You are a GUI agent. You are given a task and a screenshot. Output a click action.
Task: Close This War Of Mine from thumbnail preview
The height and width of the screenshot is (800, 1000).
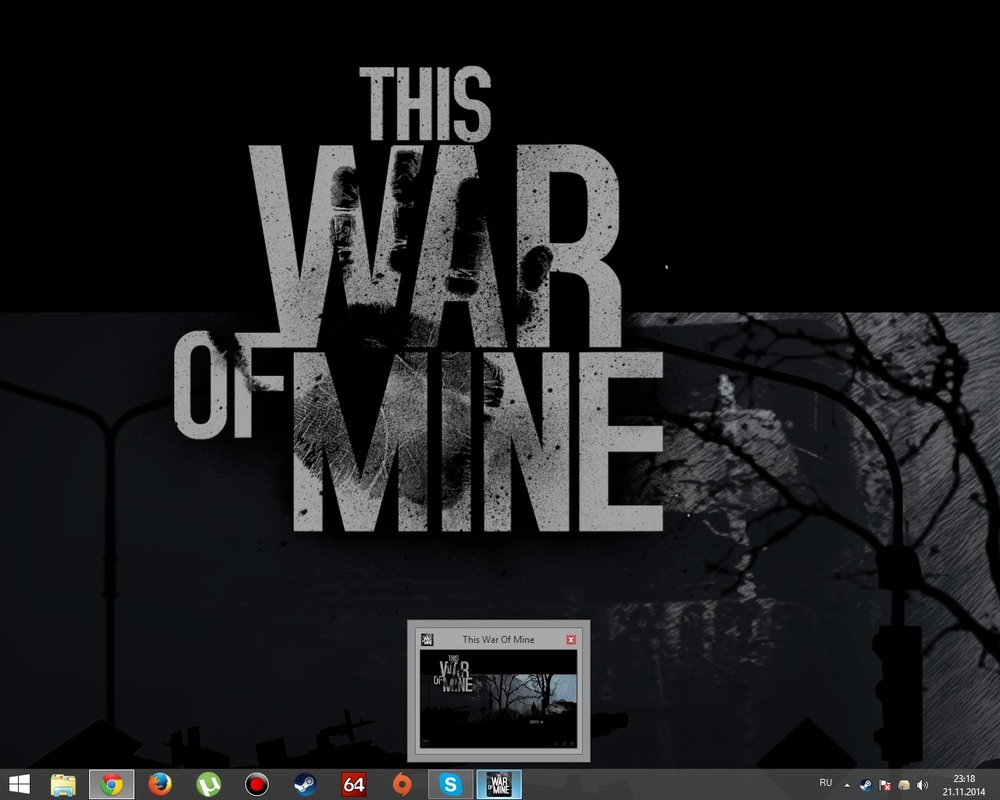pos(571,639)
